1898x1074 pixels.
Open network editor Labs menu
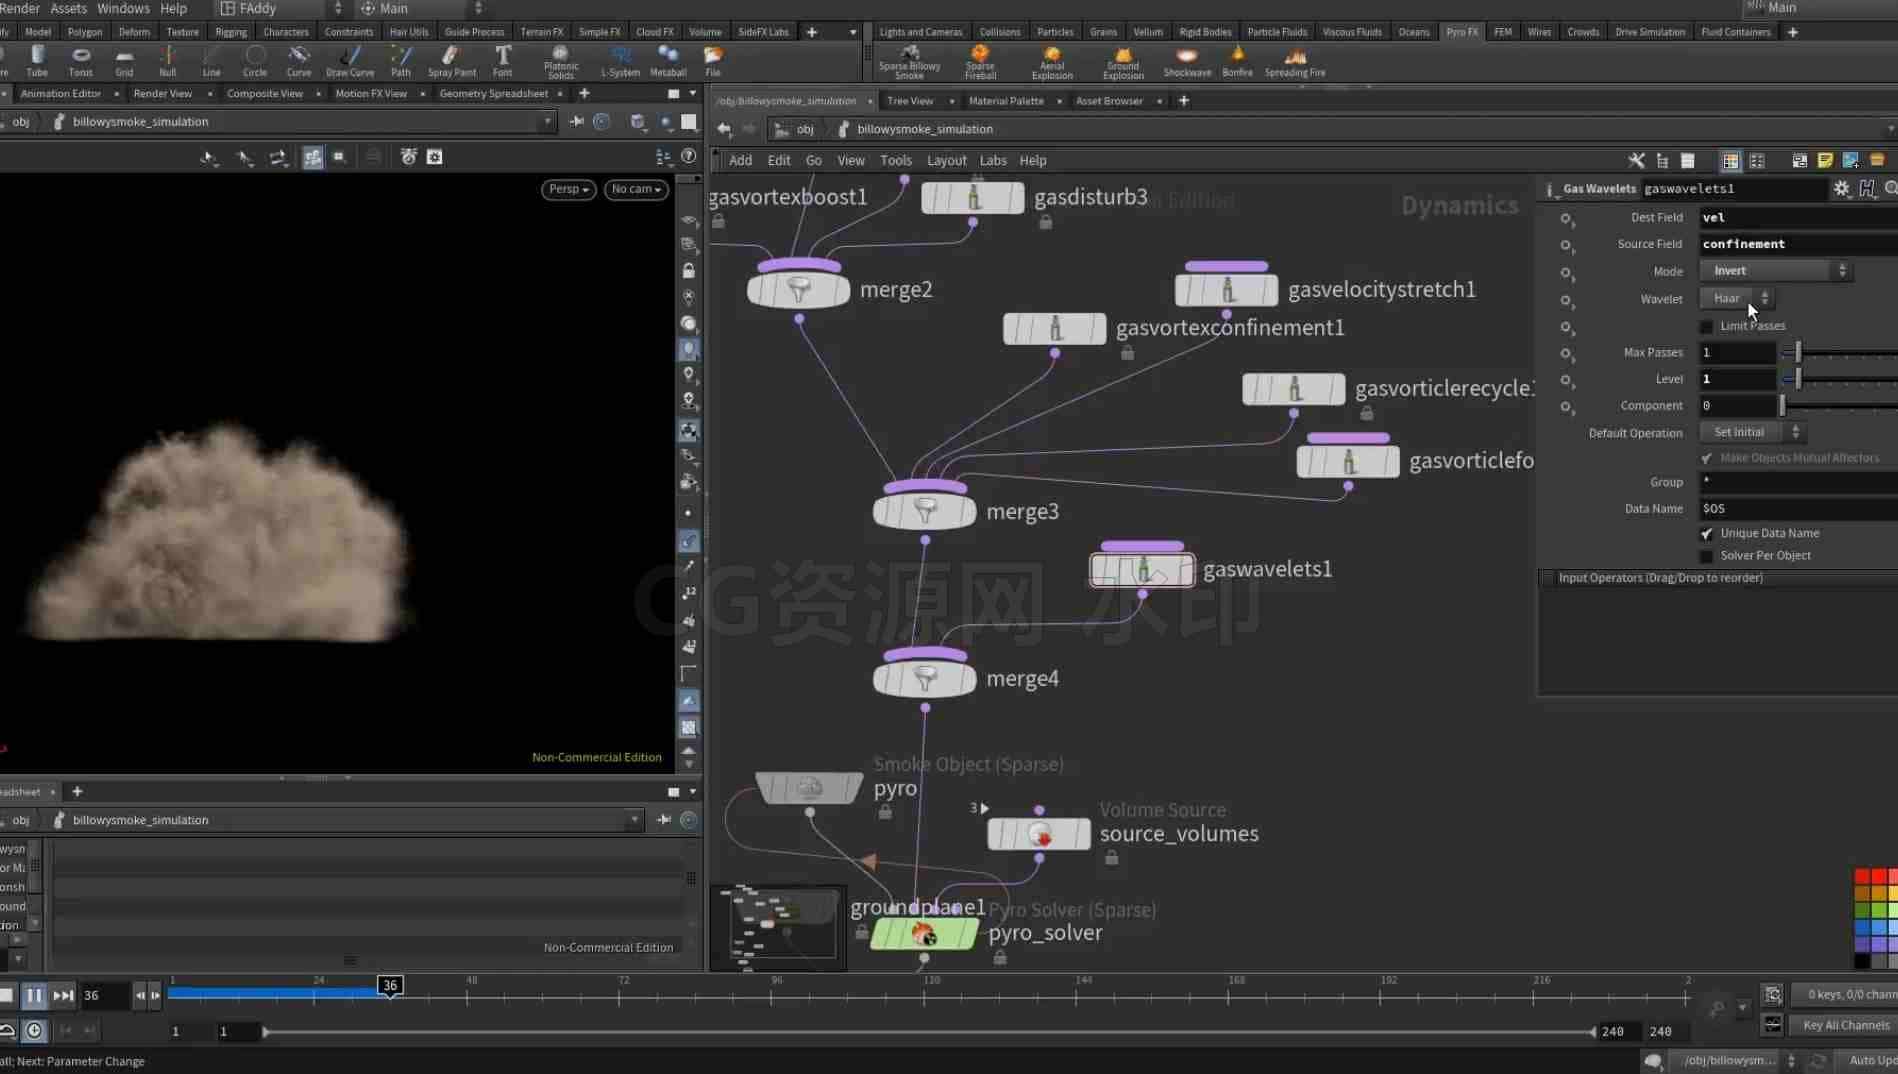click(x=993, y=160)
